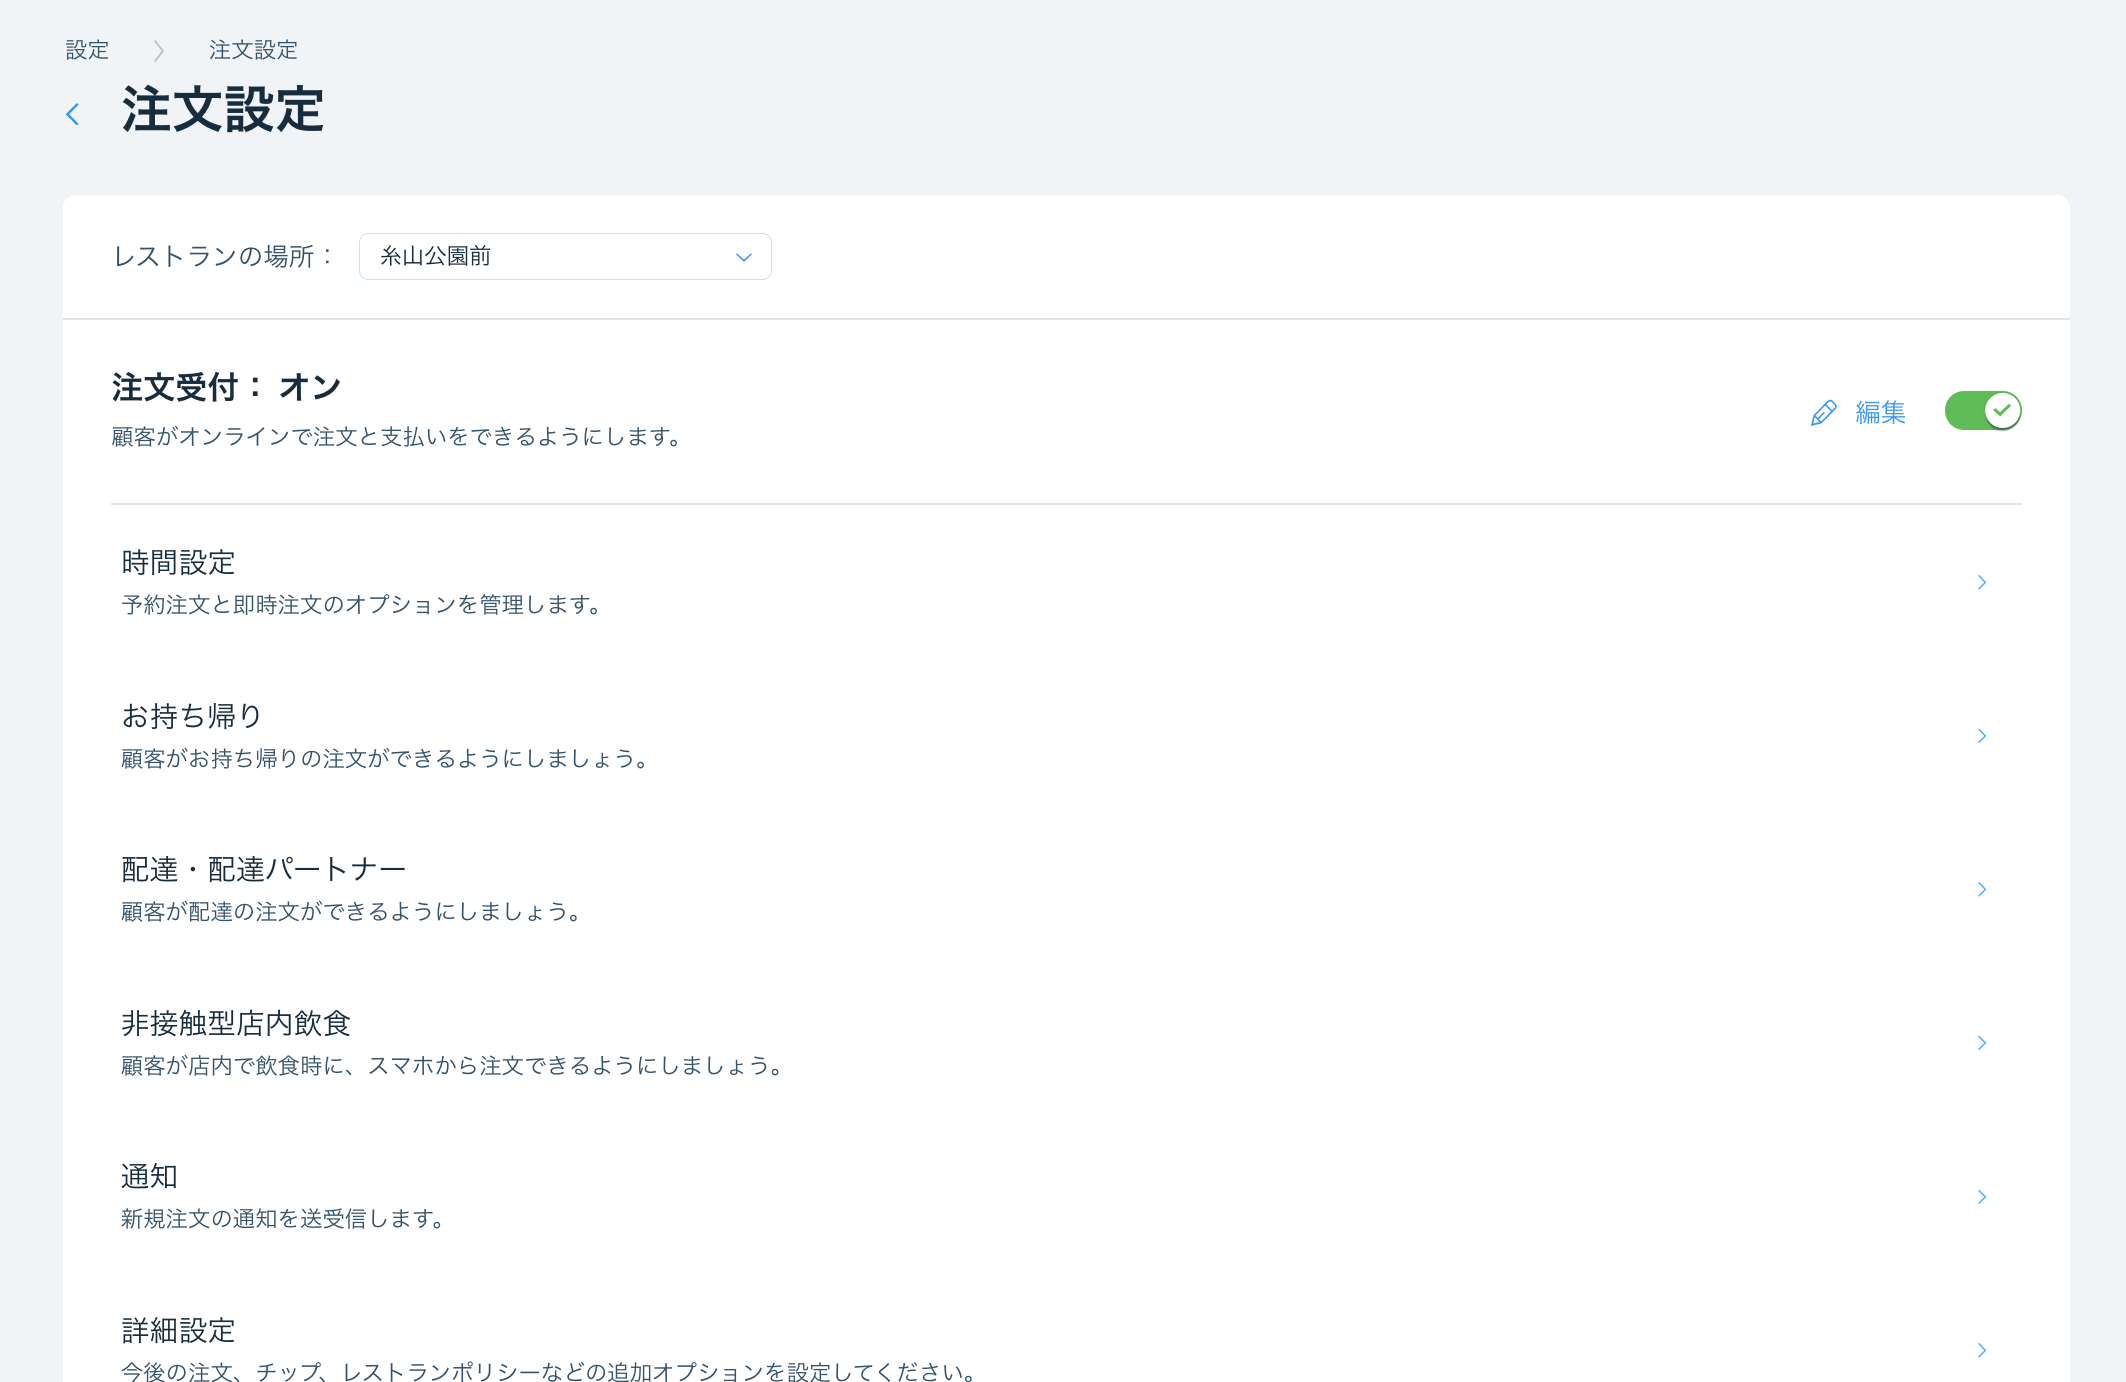This screenshot has width=2126, height=1382.
Task: Open the 時間設定 section
Action: [x=179, y=563]
